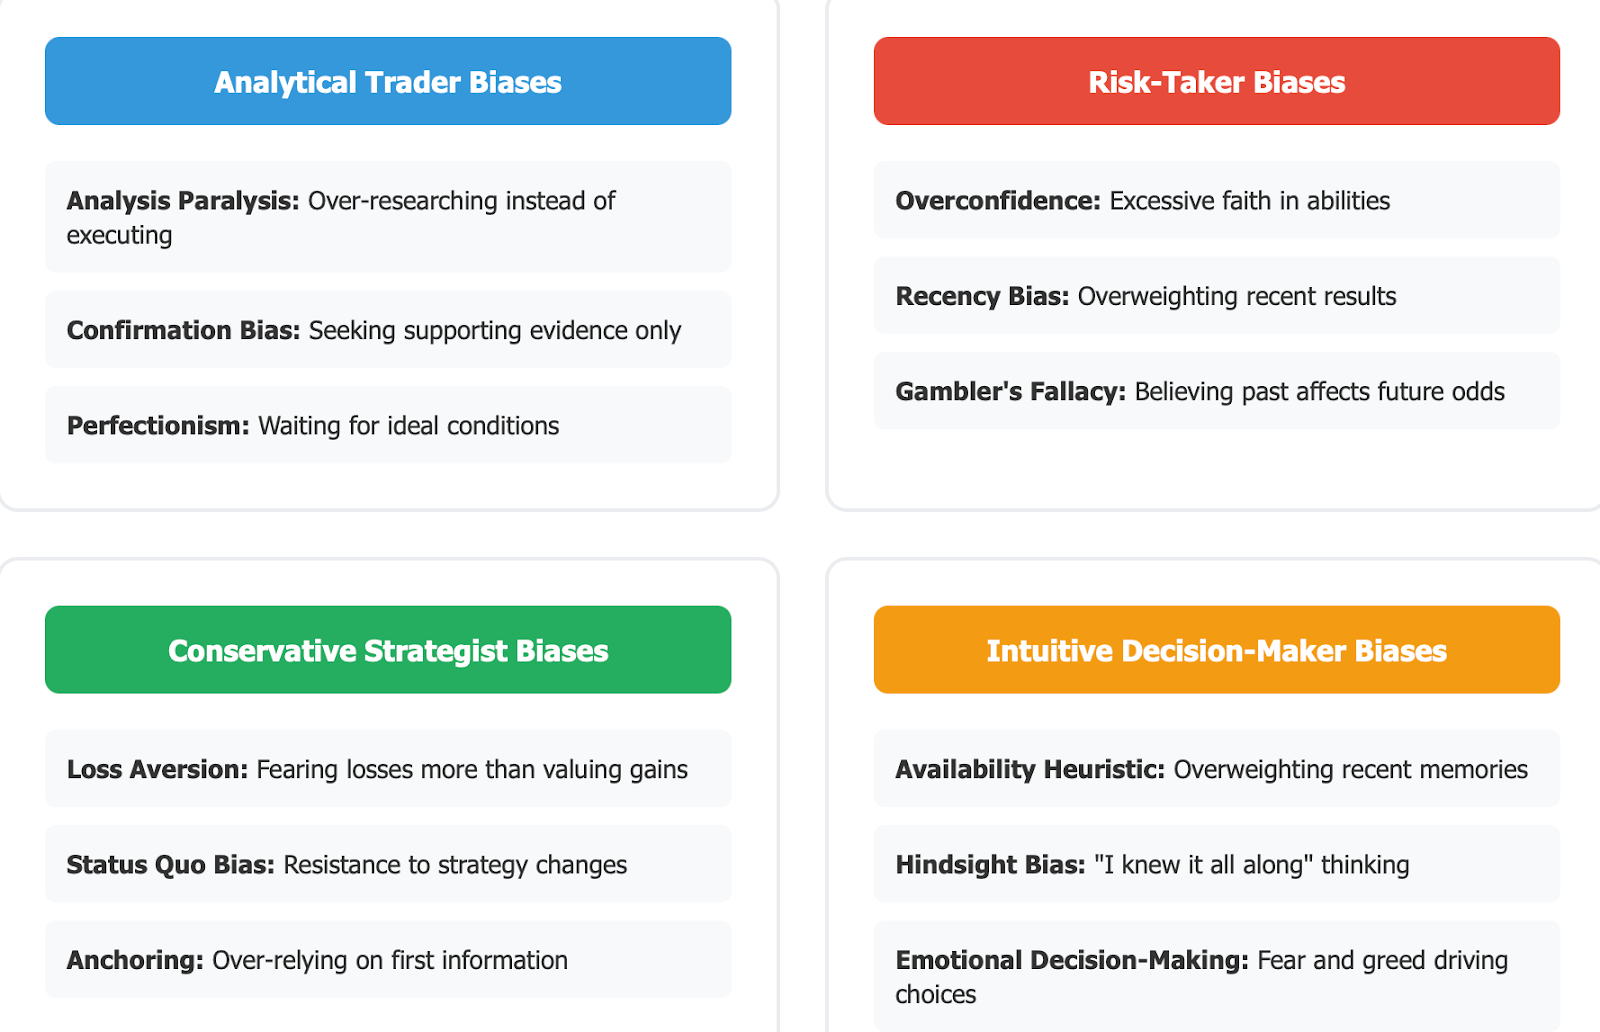Click the Emotional Decision-Making item
This screenshot has width=1600, height=1032.
(x=1217, y=977)
